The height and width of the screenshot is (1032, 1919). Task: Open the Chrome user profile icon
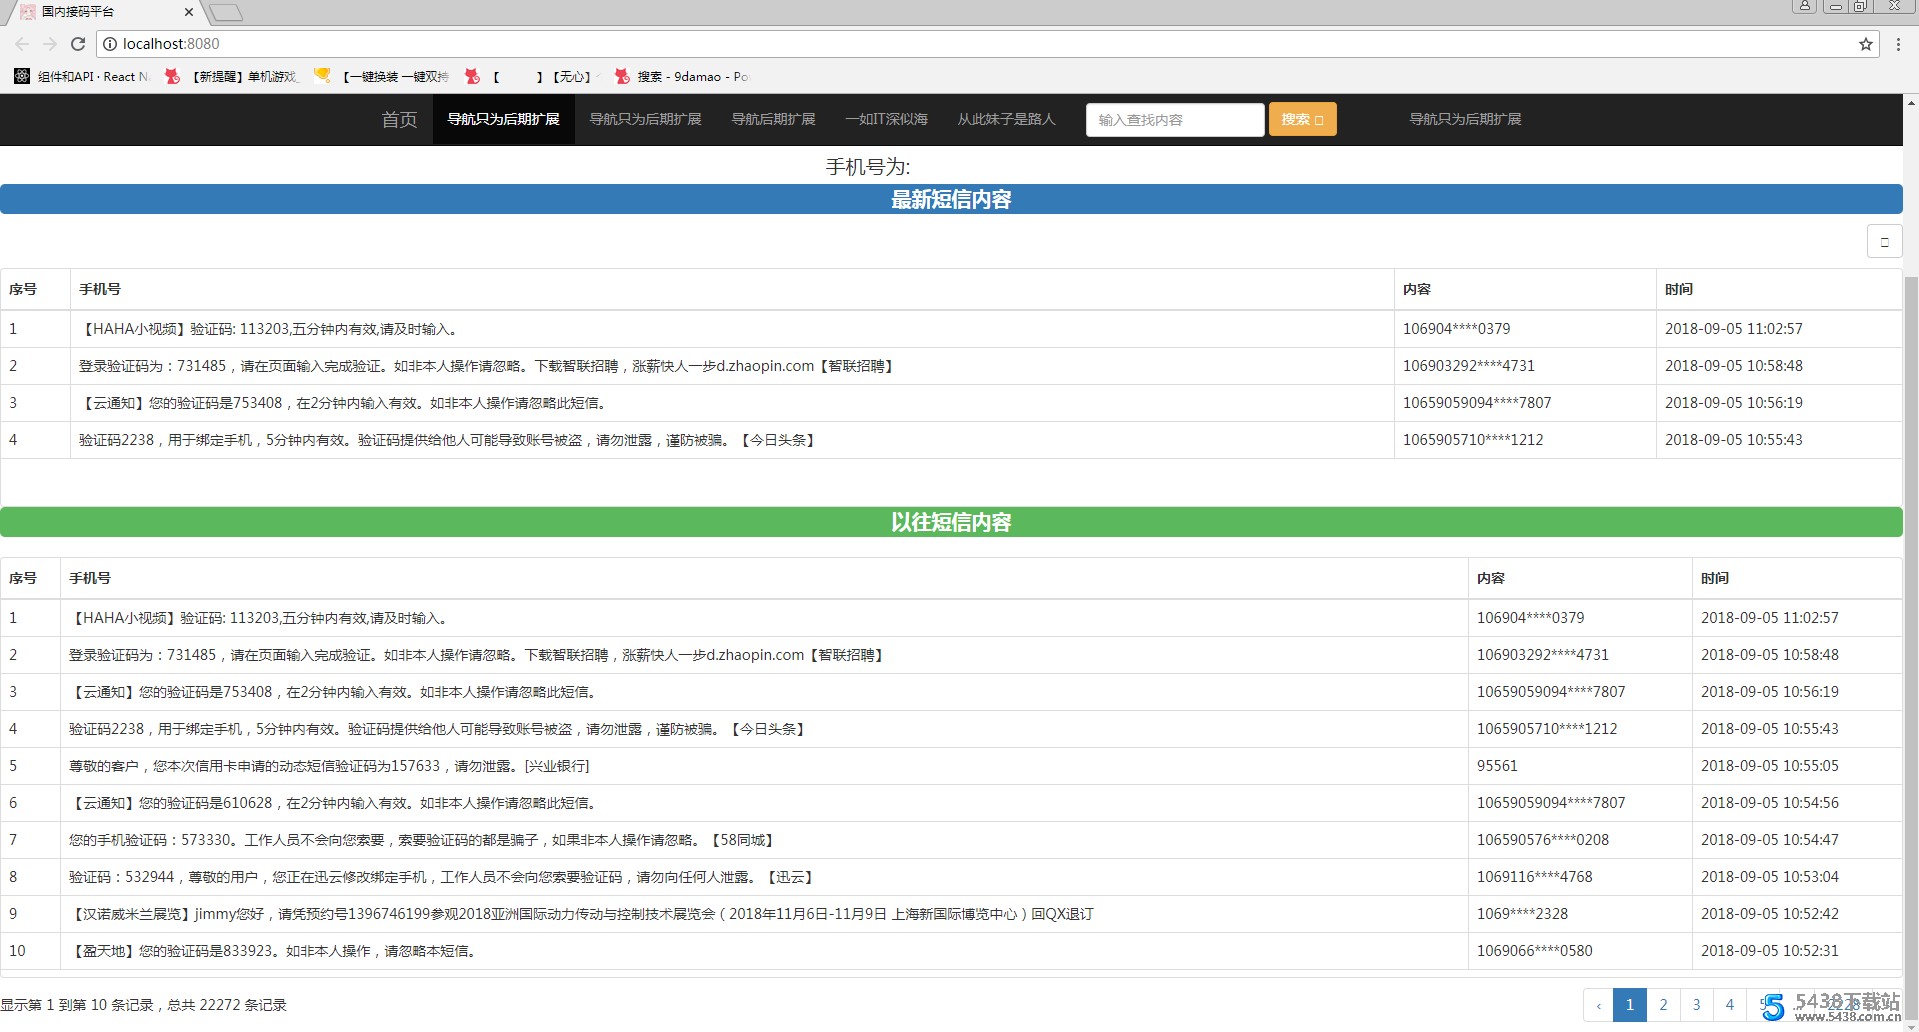(x=1804, y=6)
